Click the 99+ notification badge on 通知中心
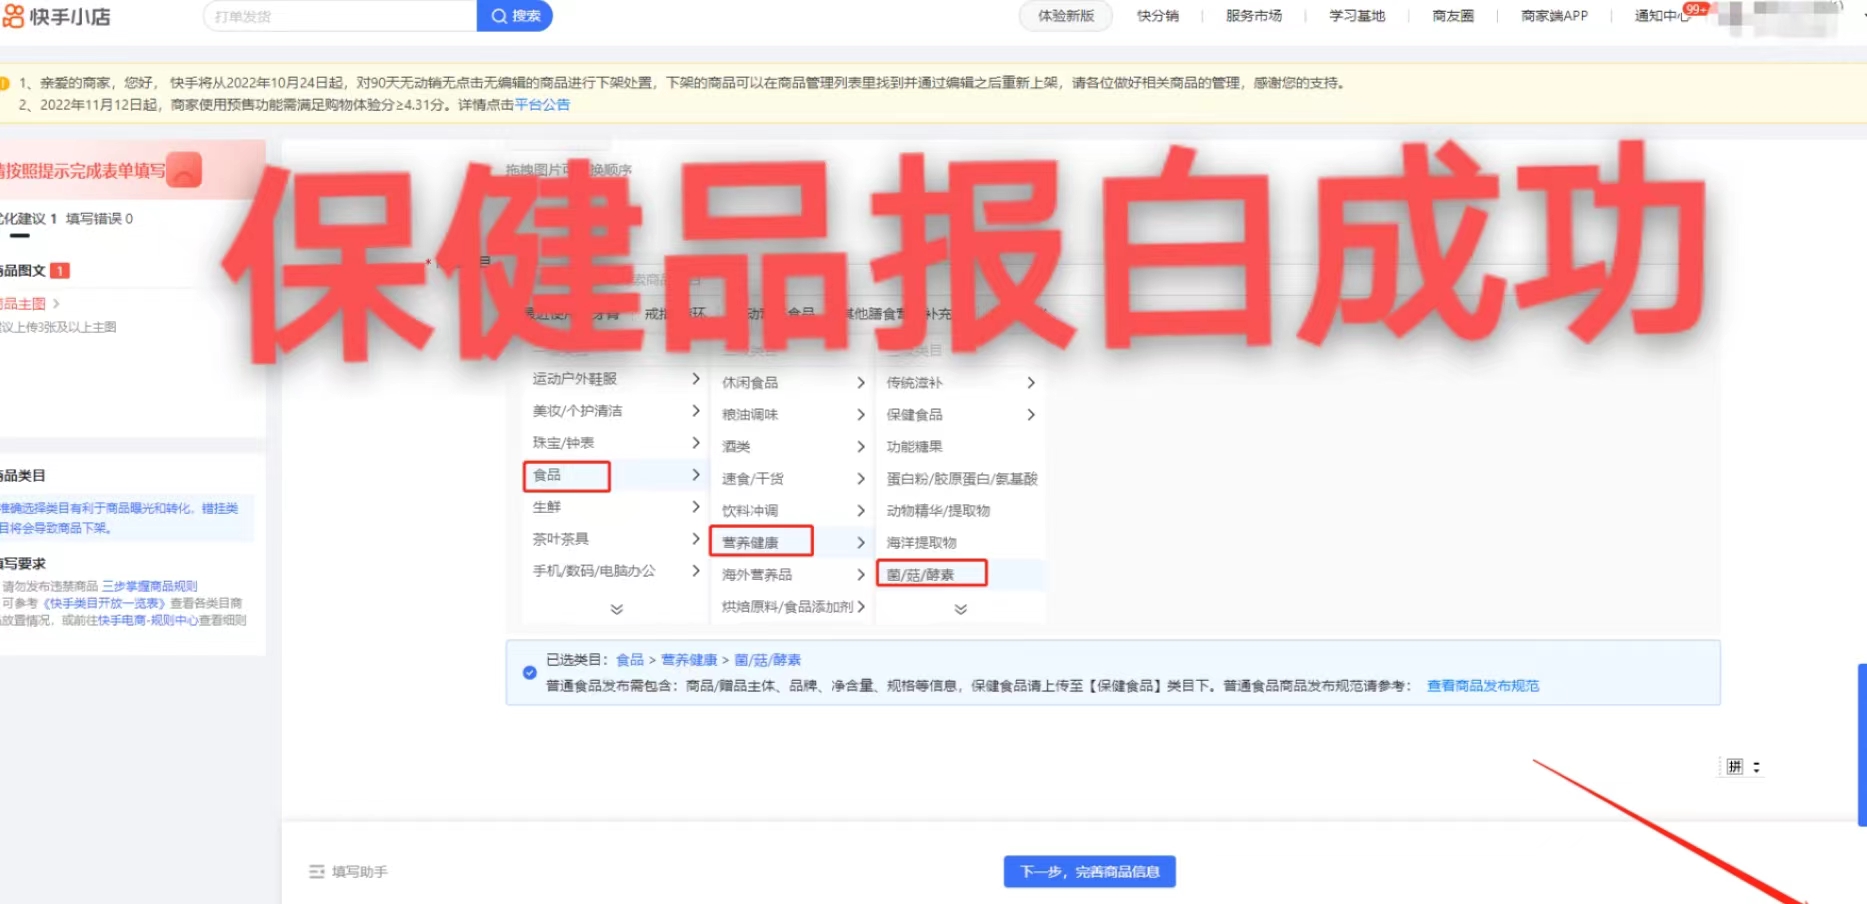The height and width of the screenshot is (904, 1867). (x=1695, y=8)
